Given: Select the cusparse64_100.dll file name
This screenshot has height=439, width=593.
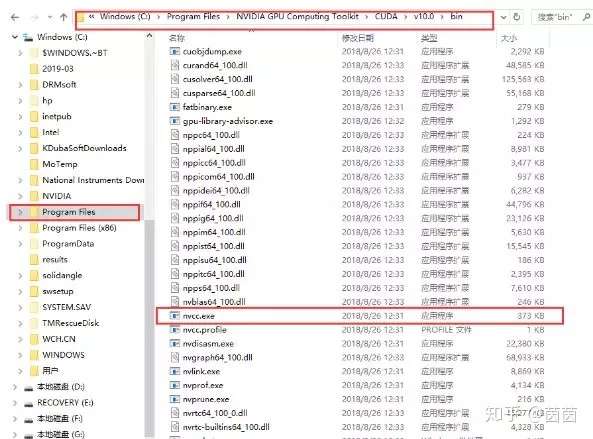Looking at the screenshot, I should [219, 93].
